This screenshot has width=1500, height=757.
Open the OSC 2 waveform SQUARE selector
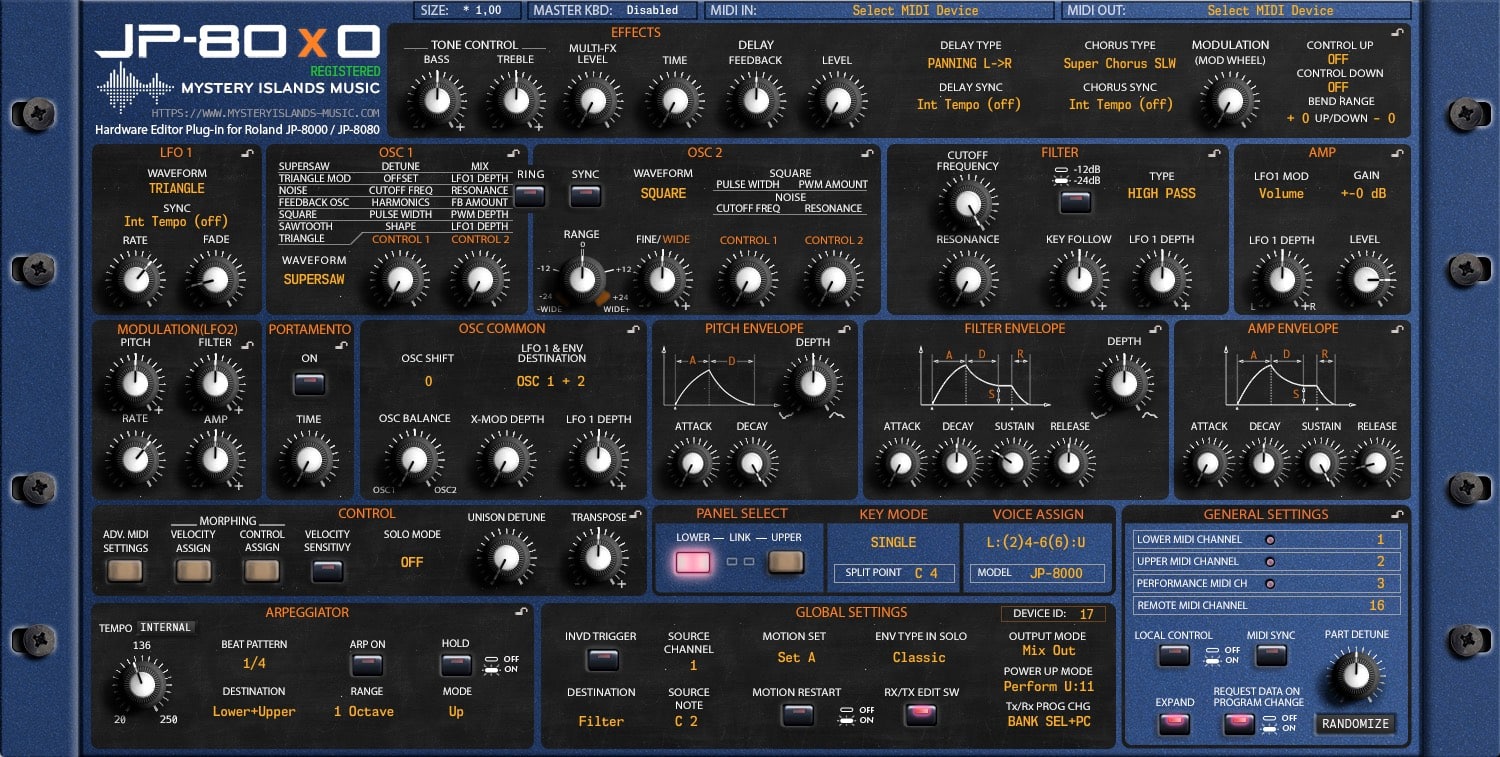tap(663, 193)
